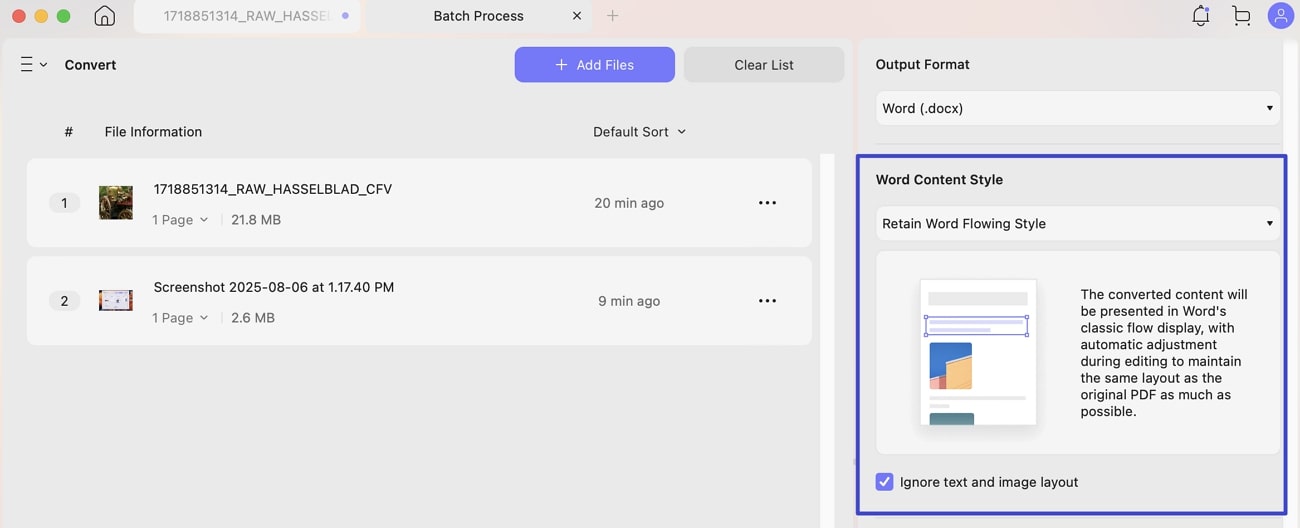The image size is (1300, 528).
Task: Switch to 1718851314_RAW_HASSEL tab
Action: pyautogui.click(x=247, y=16)
